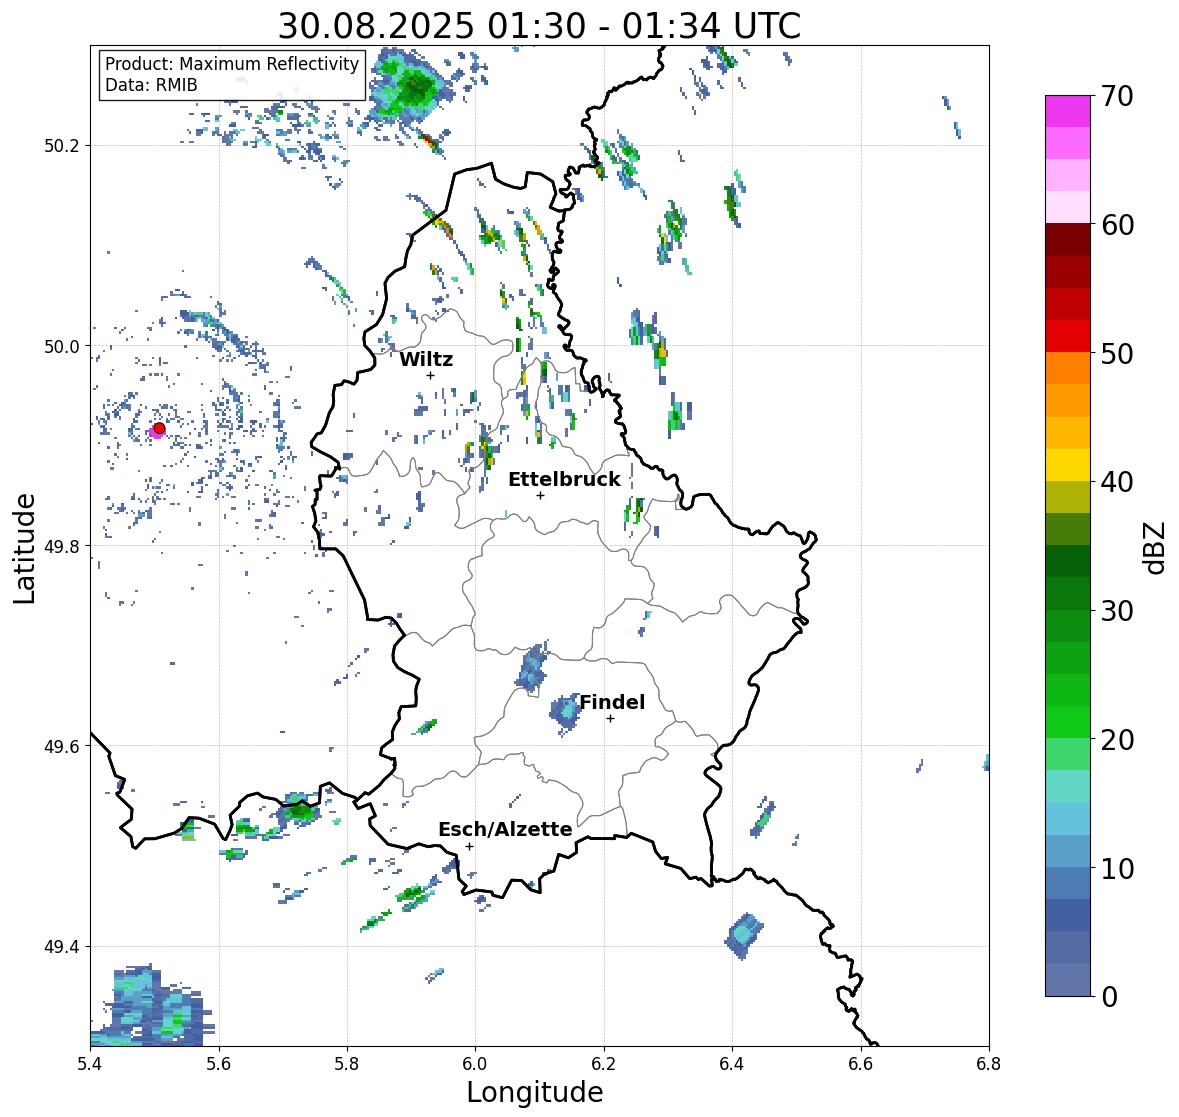Click the Findel station label
Image resolution: width=1179 pixels, height=1117 pixels.
tap(612, 702)
